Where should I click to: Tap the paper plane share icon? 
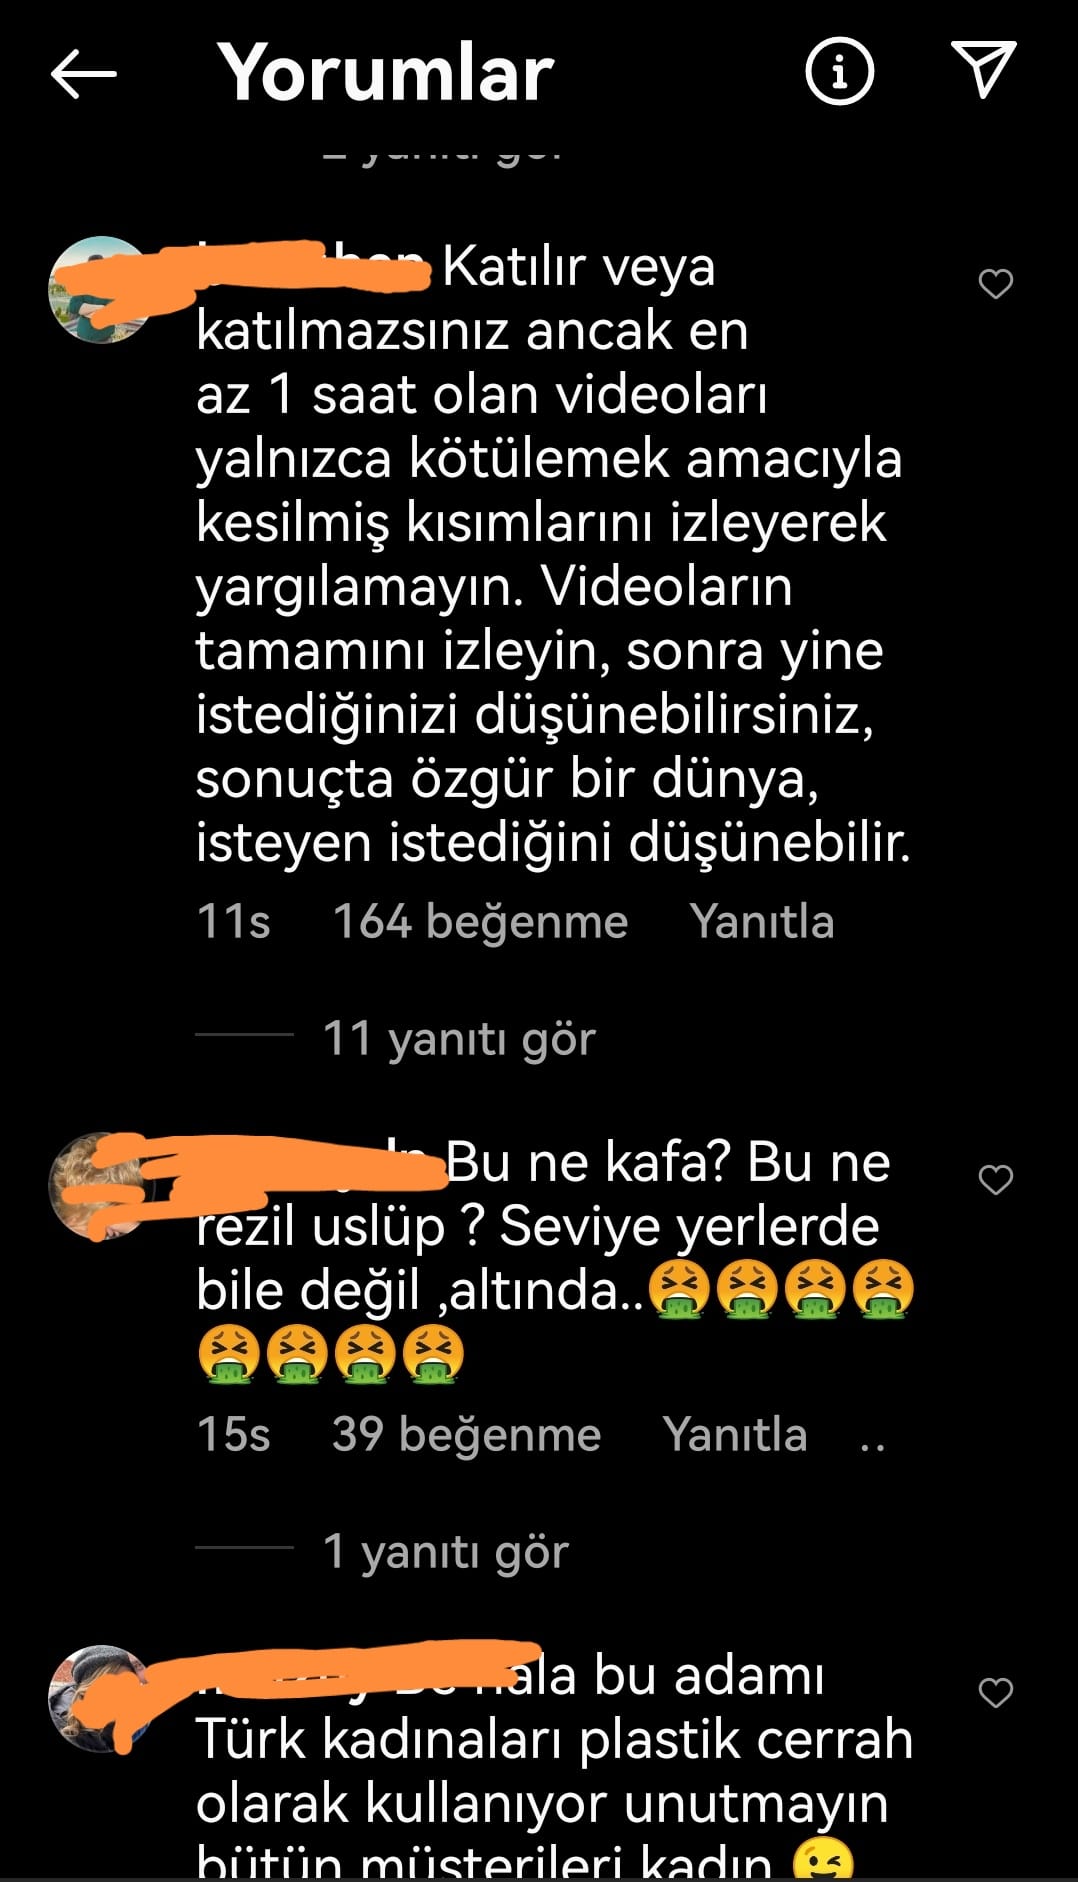[984, 69]
